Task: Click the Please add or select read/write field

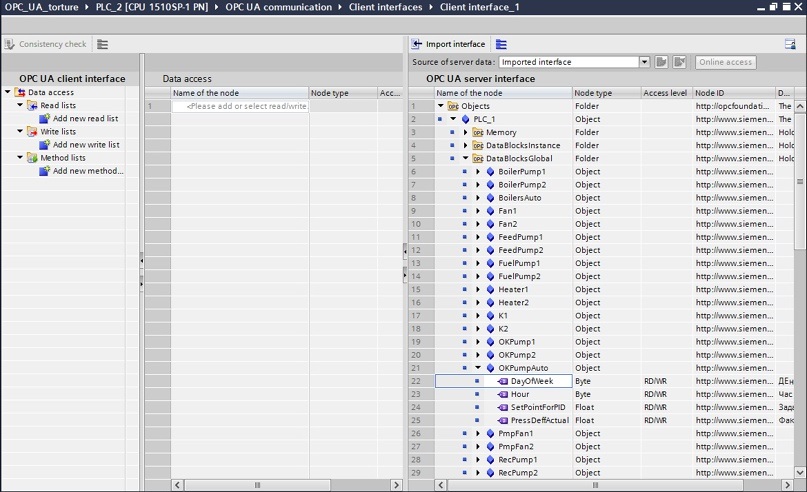Action: pos(240,106)
